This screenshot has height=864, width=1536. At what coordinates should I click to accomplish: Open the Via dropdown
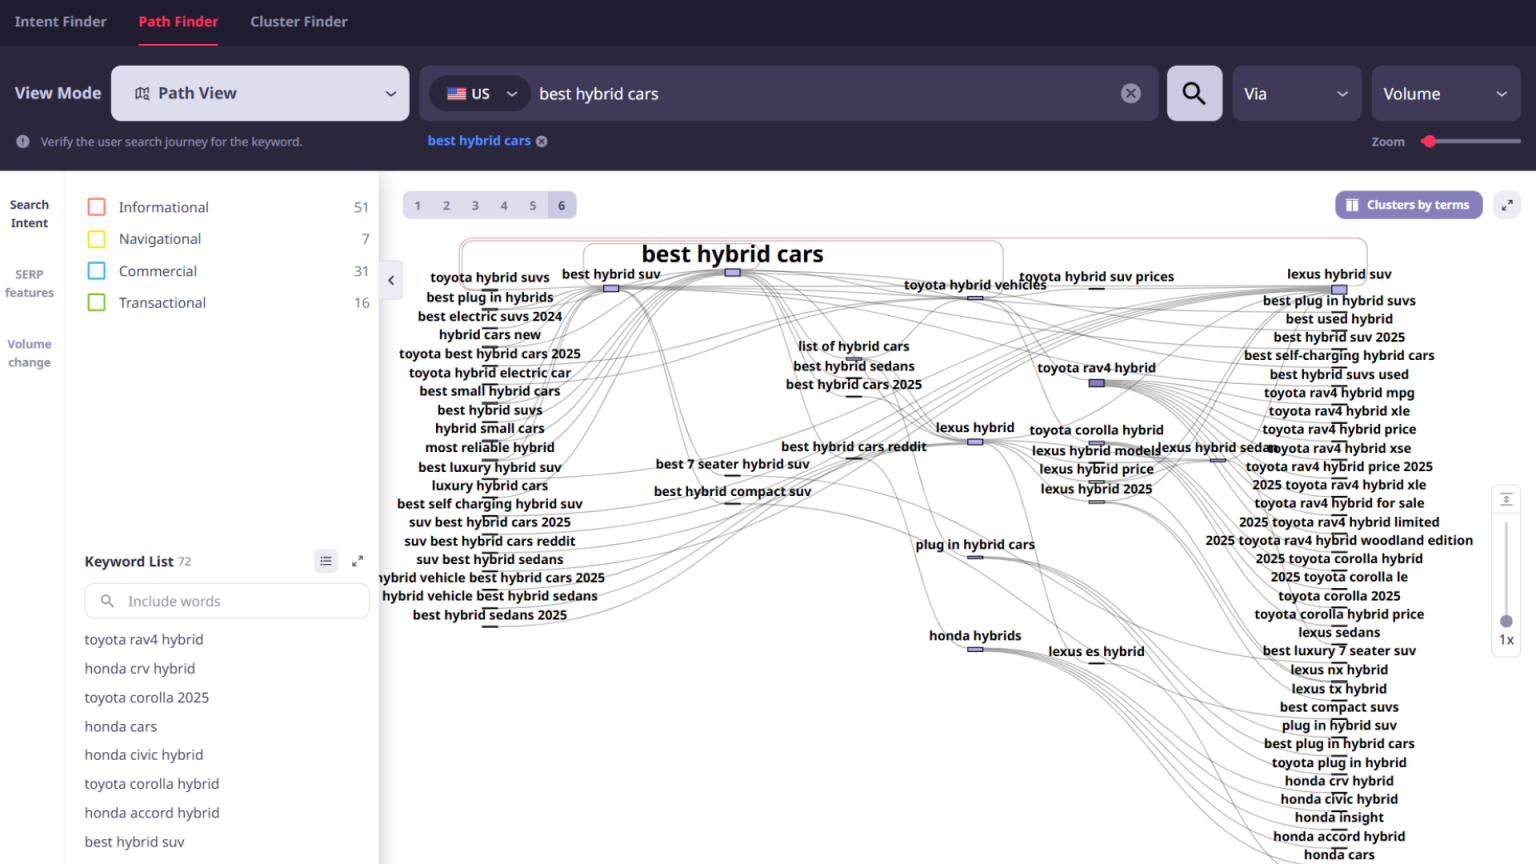coord(1297,93)
